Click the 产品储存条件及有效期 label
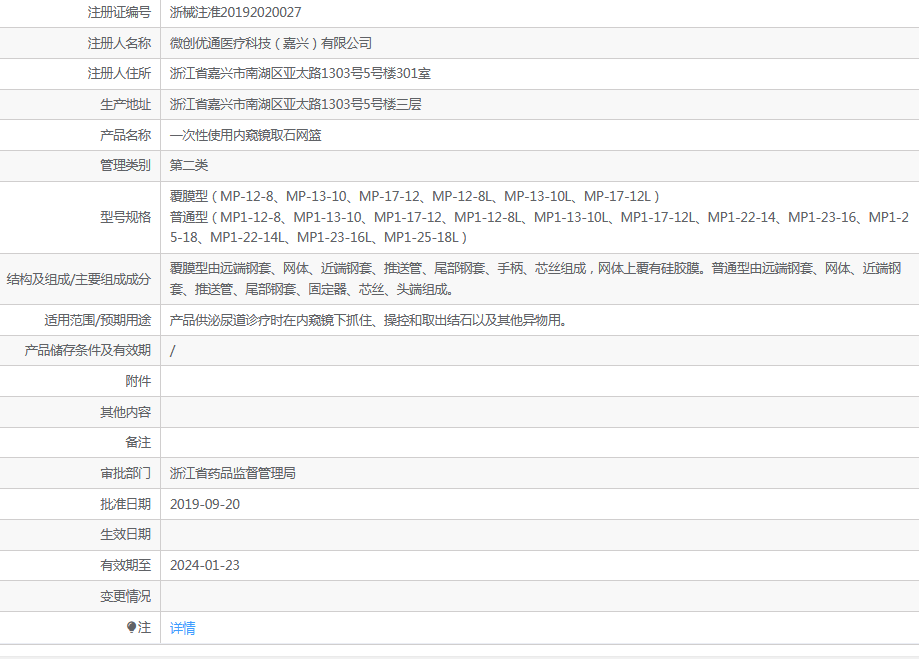Viewport: 919px width, 659px height. coord(87,351)
